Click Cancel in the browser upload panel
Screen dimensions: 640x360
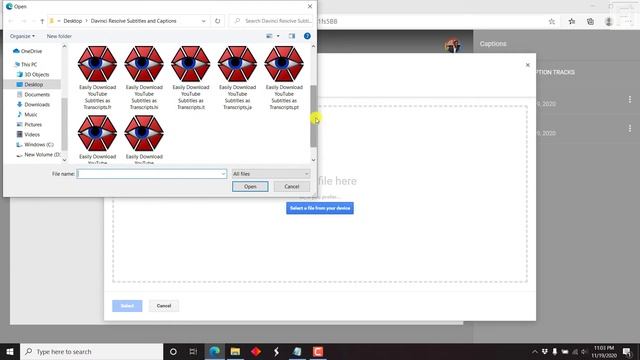164,306
